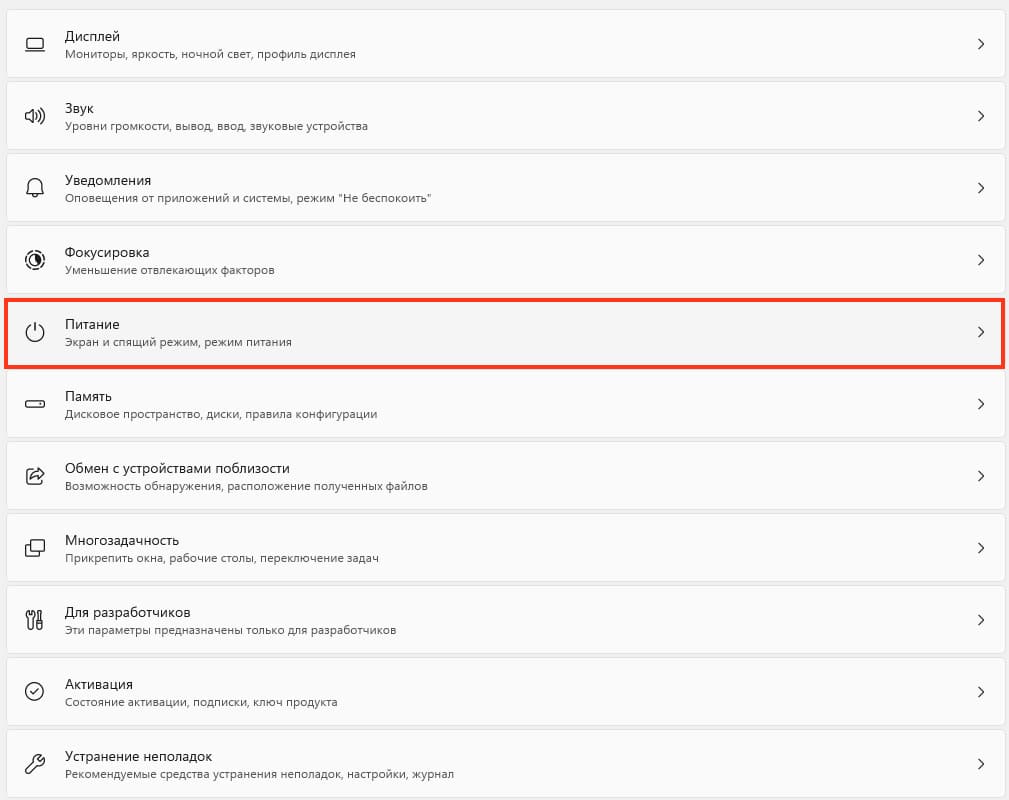Click the Многозадачность windows icon
The image size is (1009, 800).
pyautogui.click(x=35, y=548)
